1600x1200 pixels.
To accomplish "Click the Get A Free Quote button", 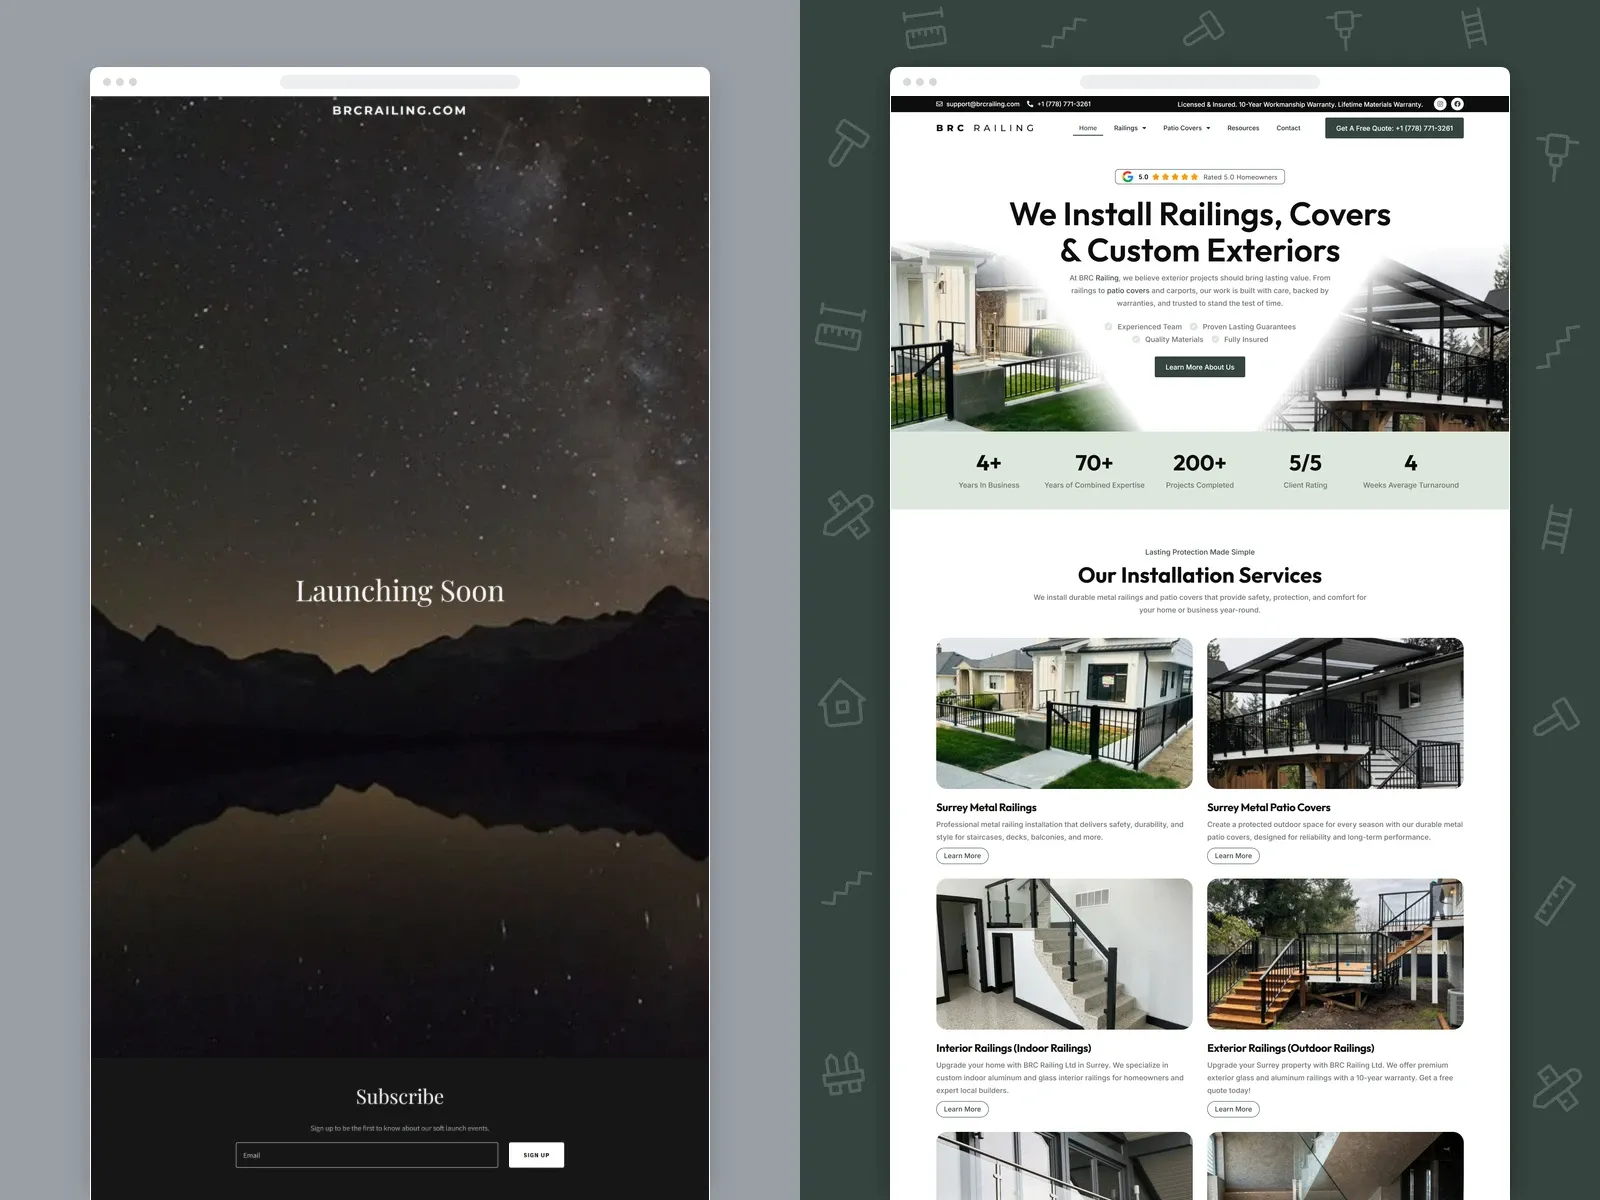I will [1394, 128].
